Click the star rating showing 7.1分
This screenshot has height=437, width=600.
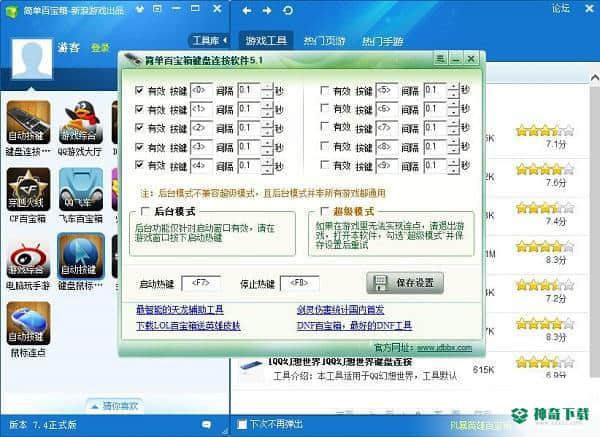pos(545,131)
